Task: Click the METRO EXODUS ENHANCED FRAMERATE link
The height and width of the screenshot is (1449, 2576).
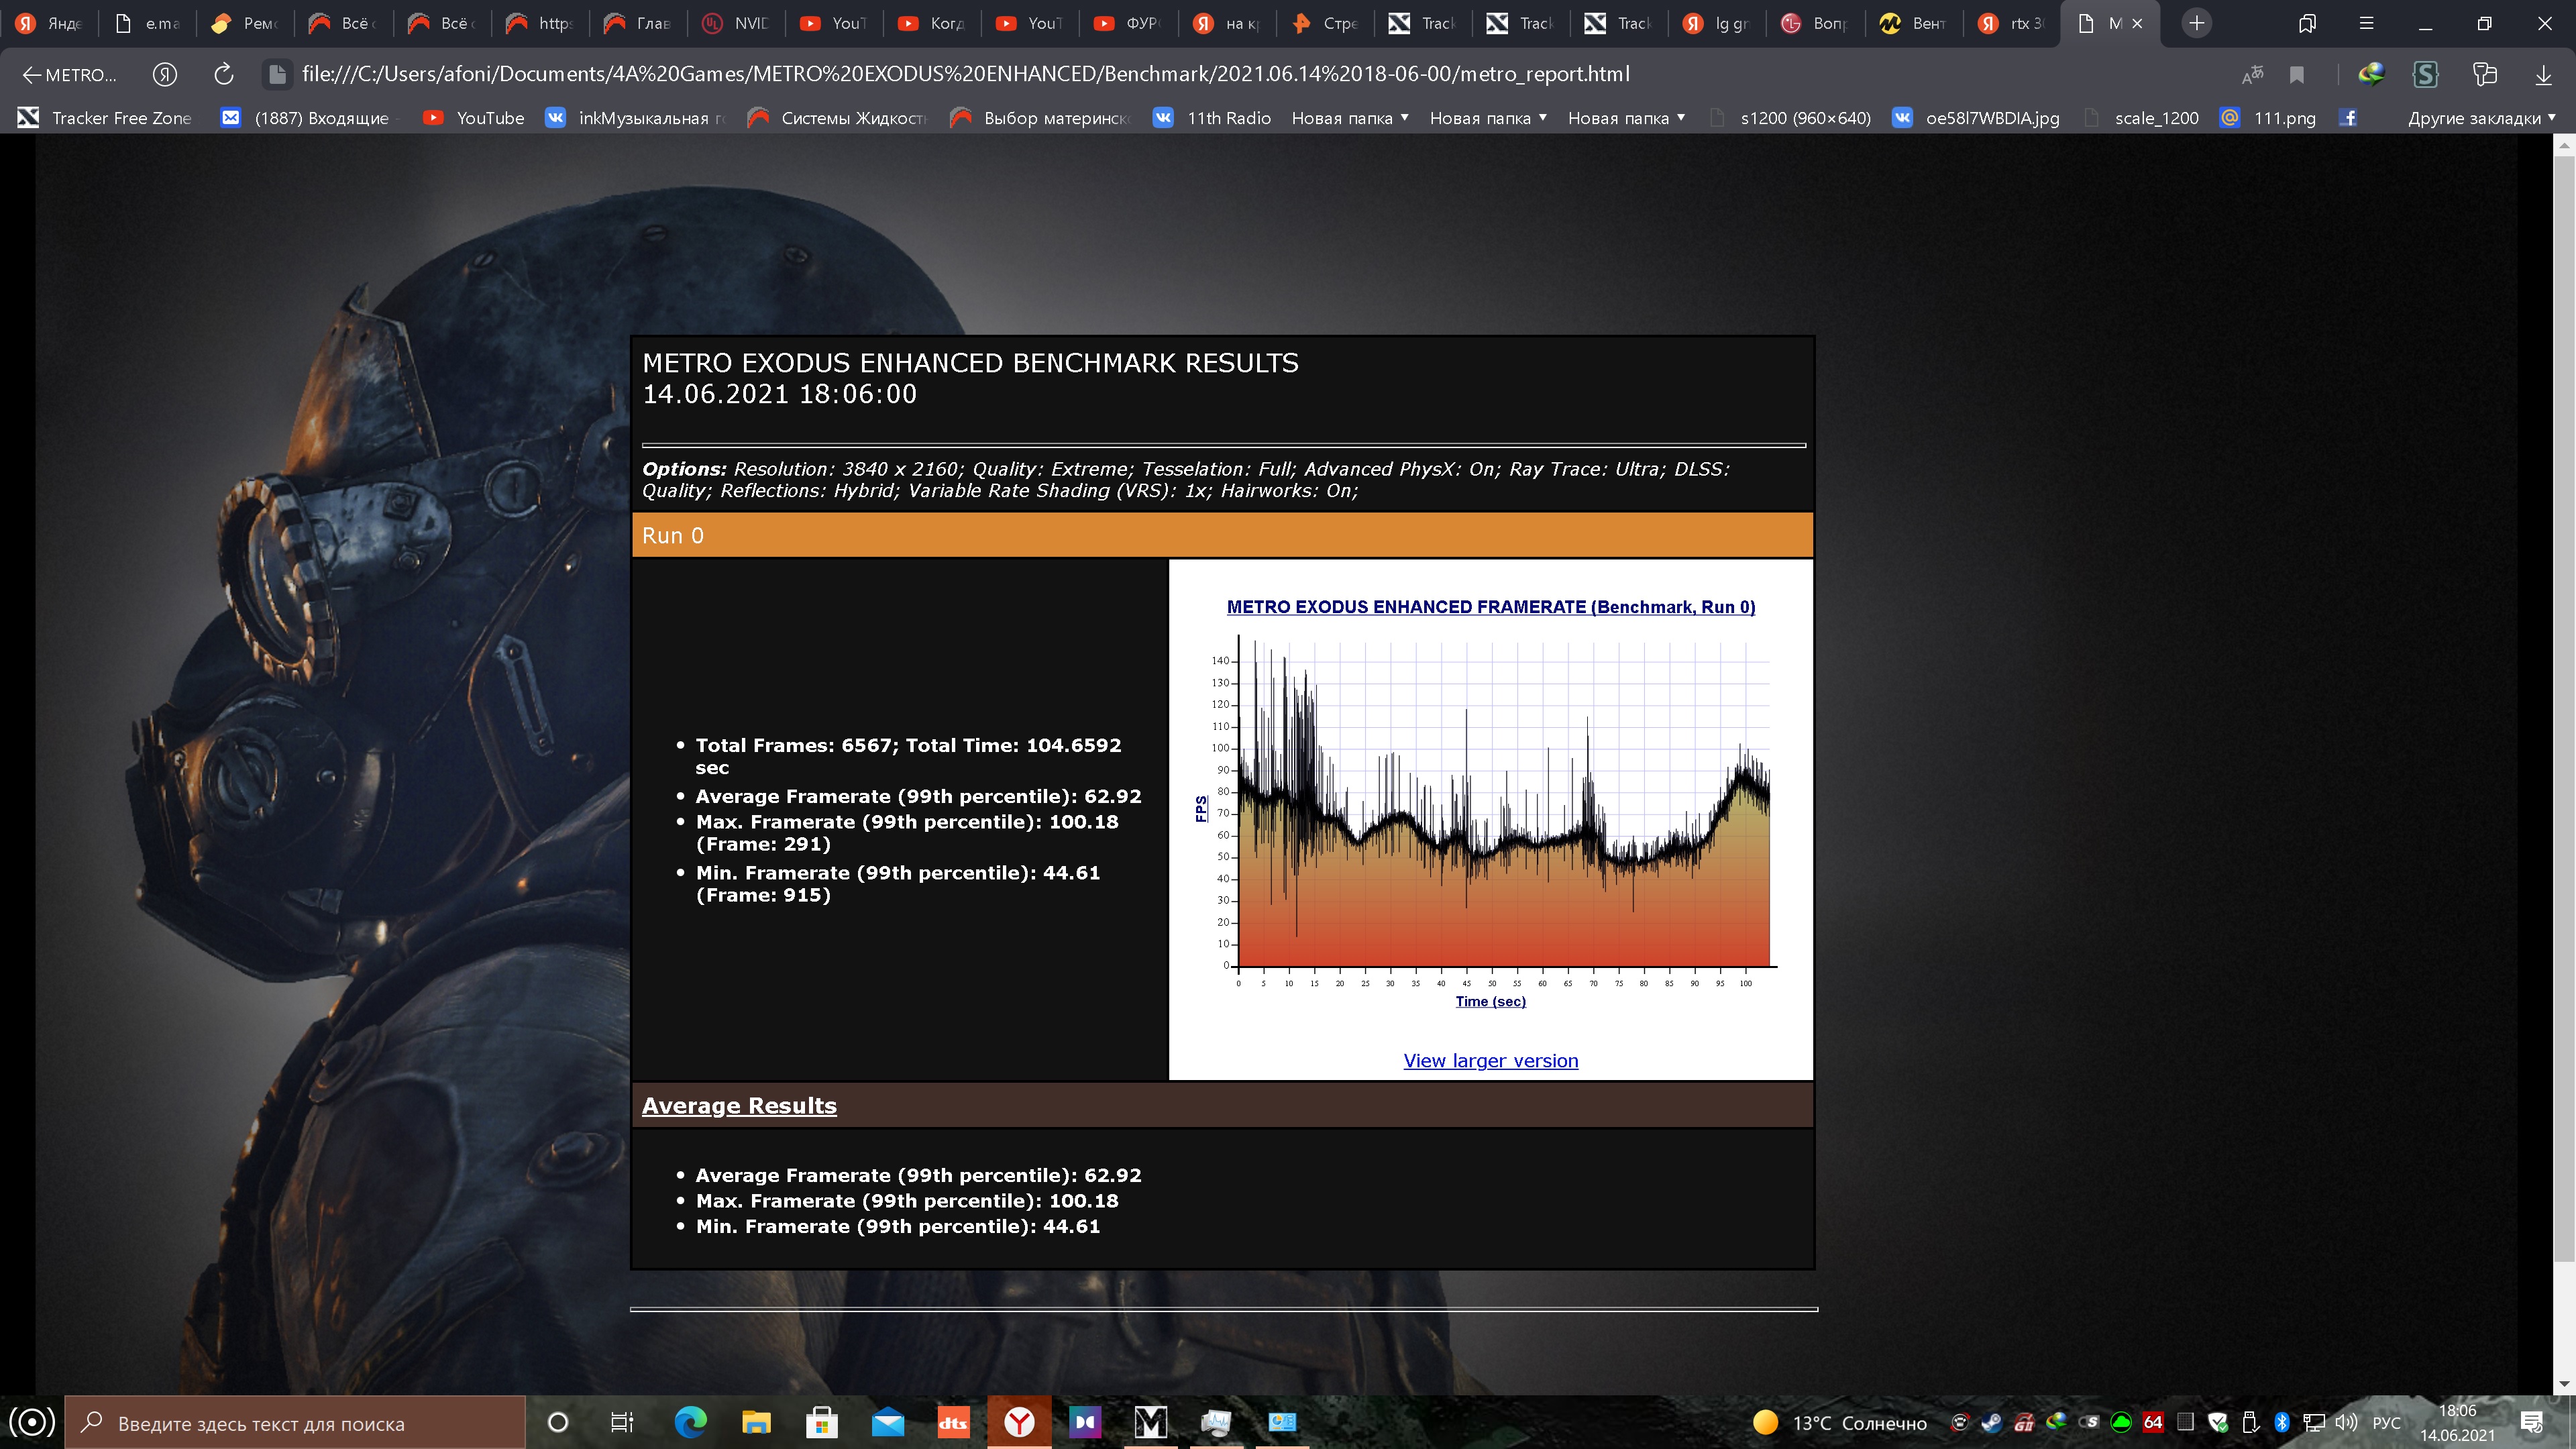Action: point(1490,607)
